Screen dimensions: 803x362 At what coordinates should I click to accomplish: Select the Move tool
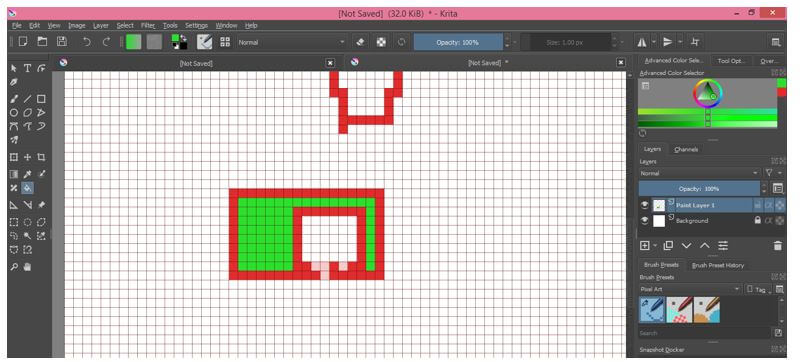coord(28,157)
